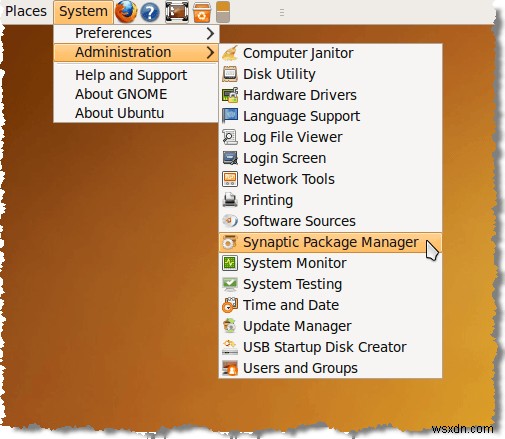Start Disk Utility

tap(330, 74)
